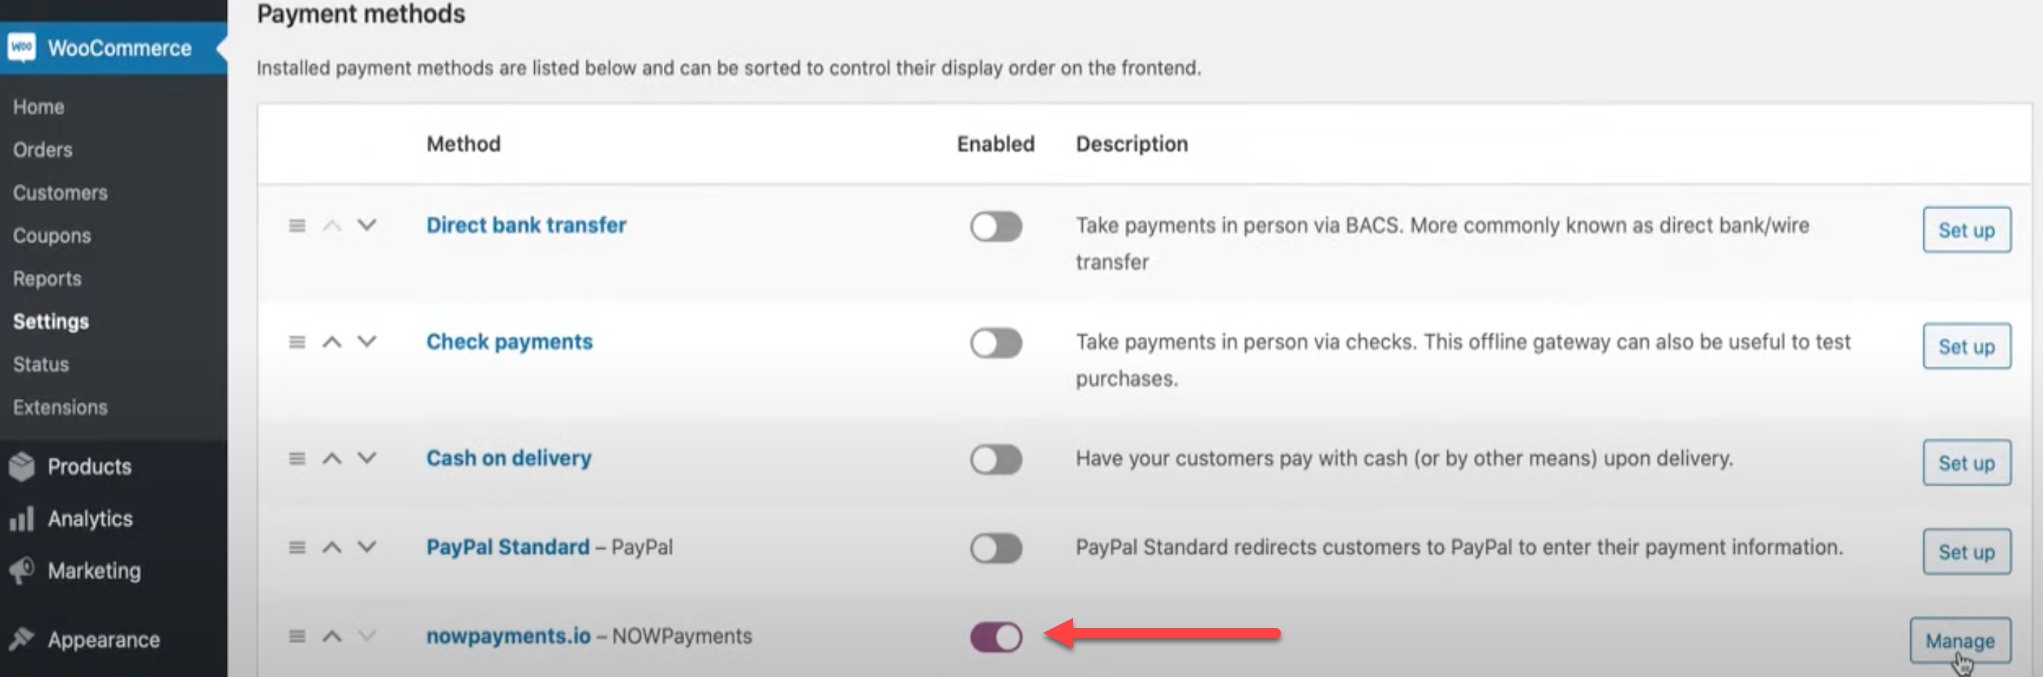The height and width of the screenshot is (677, 2043).
Task: Click the Products box icon
Action: (x=21, y=466)
